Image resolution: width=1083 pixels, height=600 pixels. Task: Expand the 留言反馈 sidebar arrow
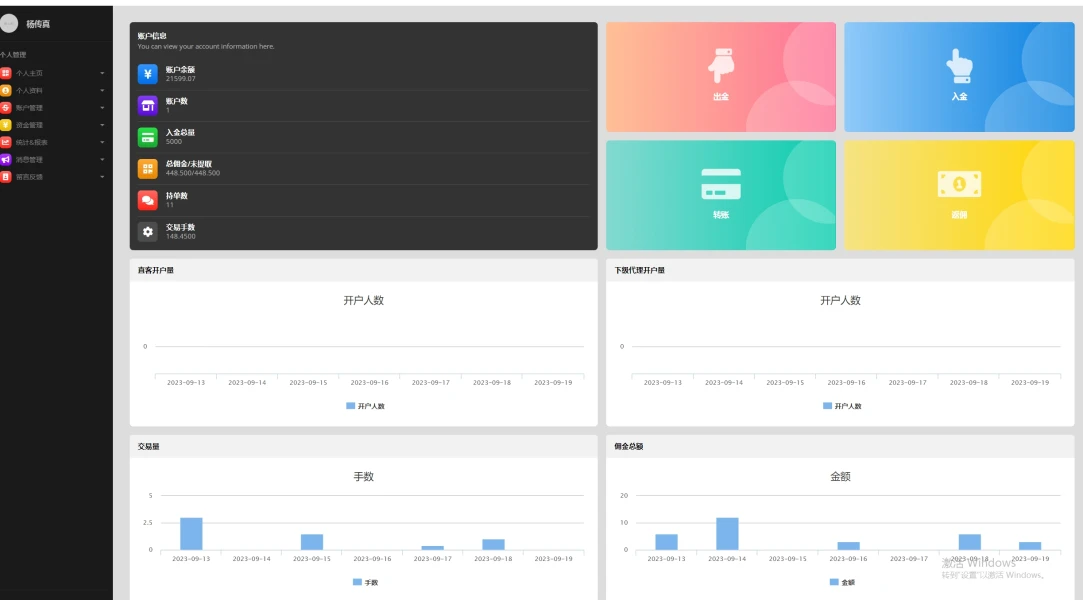pos(102,177)
